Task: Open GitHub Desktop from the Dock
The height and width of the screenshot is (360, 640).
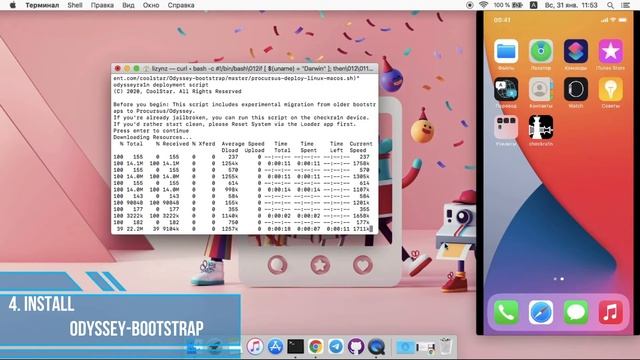Action: point(356,347)
